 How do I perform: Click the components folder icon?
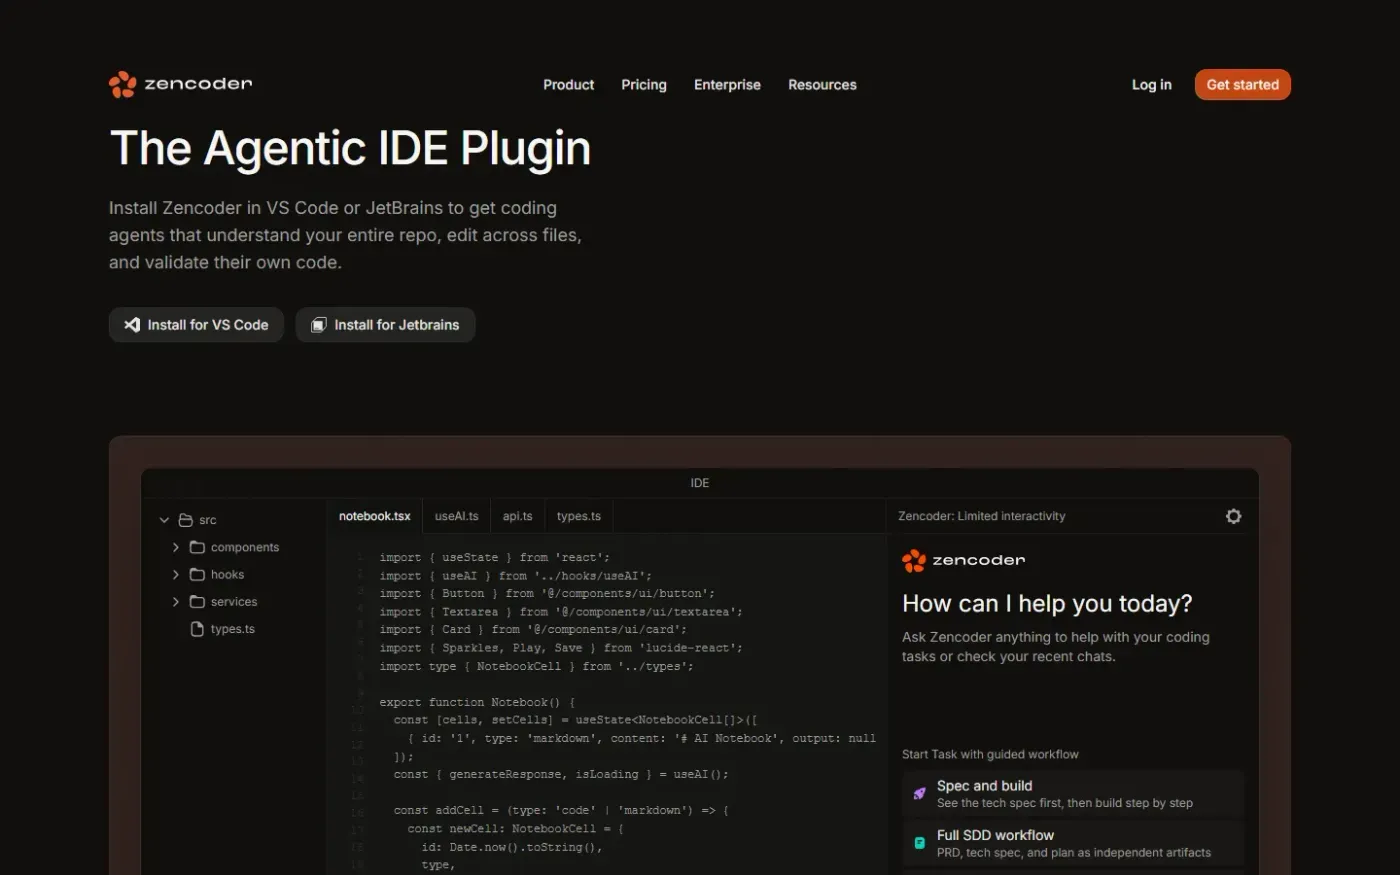[x=197, y=547]
